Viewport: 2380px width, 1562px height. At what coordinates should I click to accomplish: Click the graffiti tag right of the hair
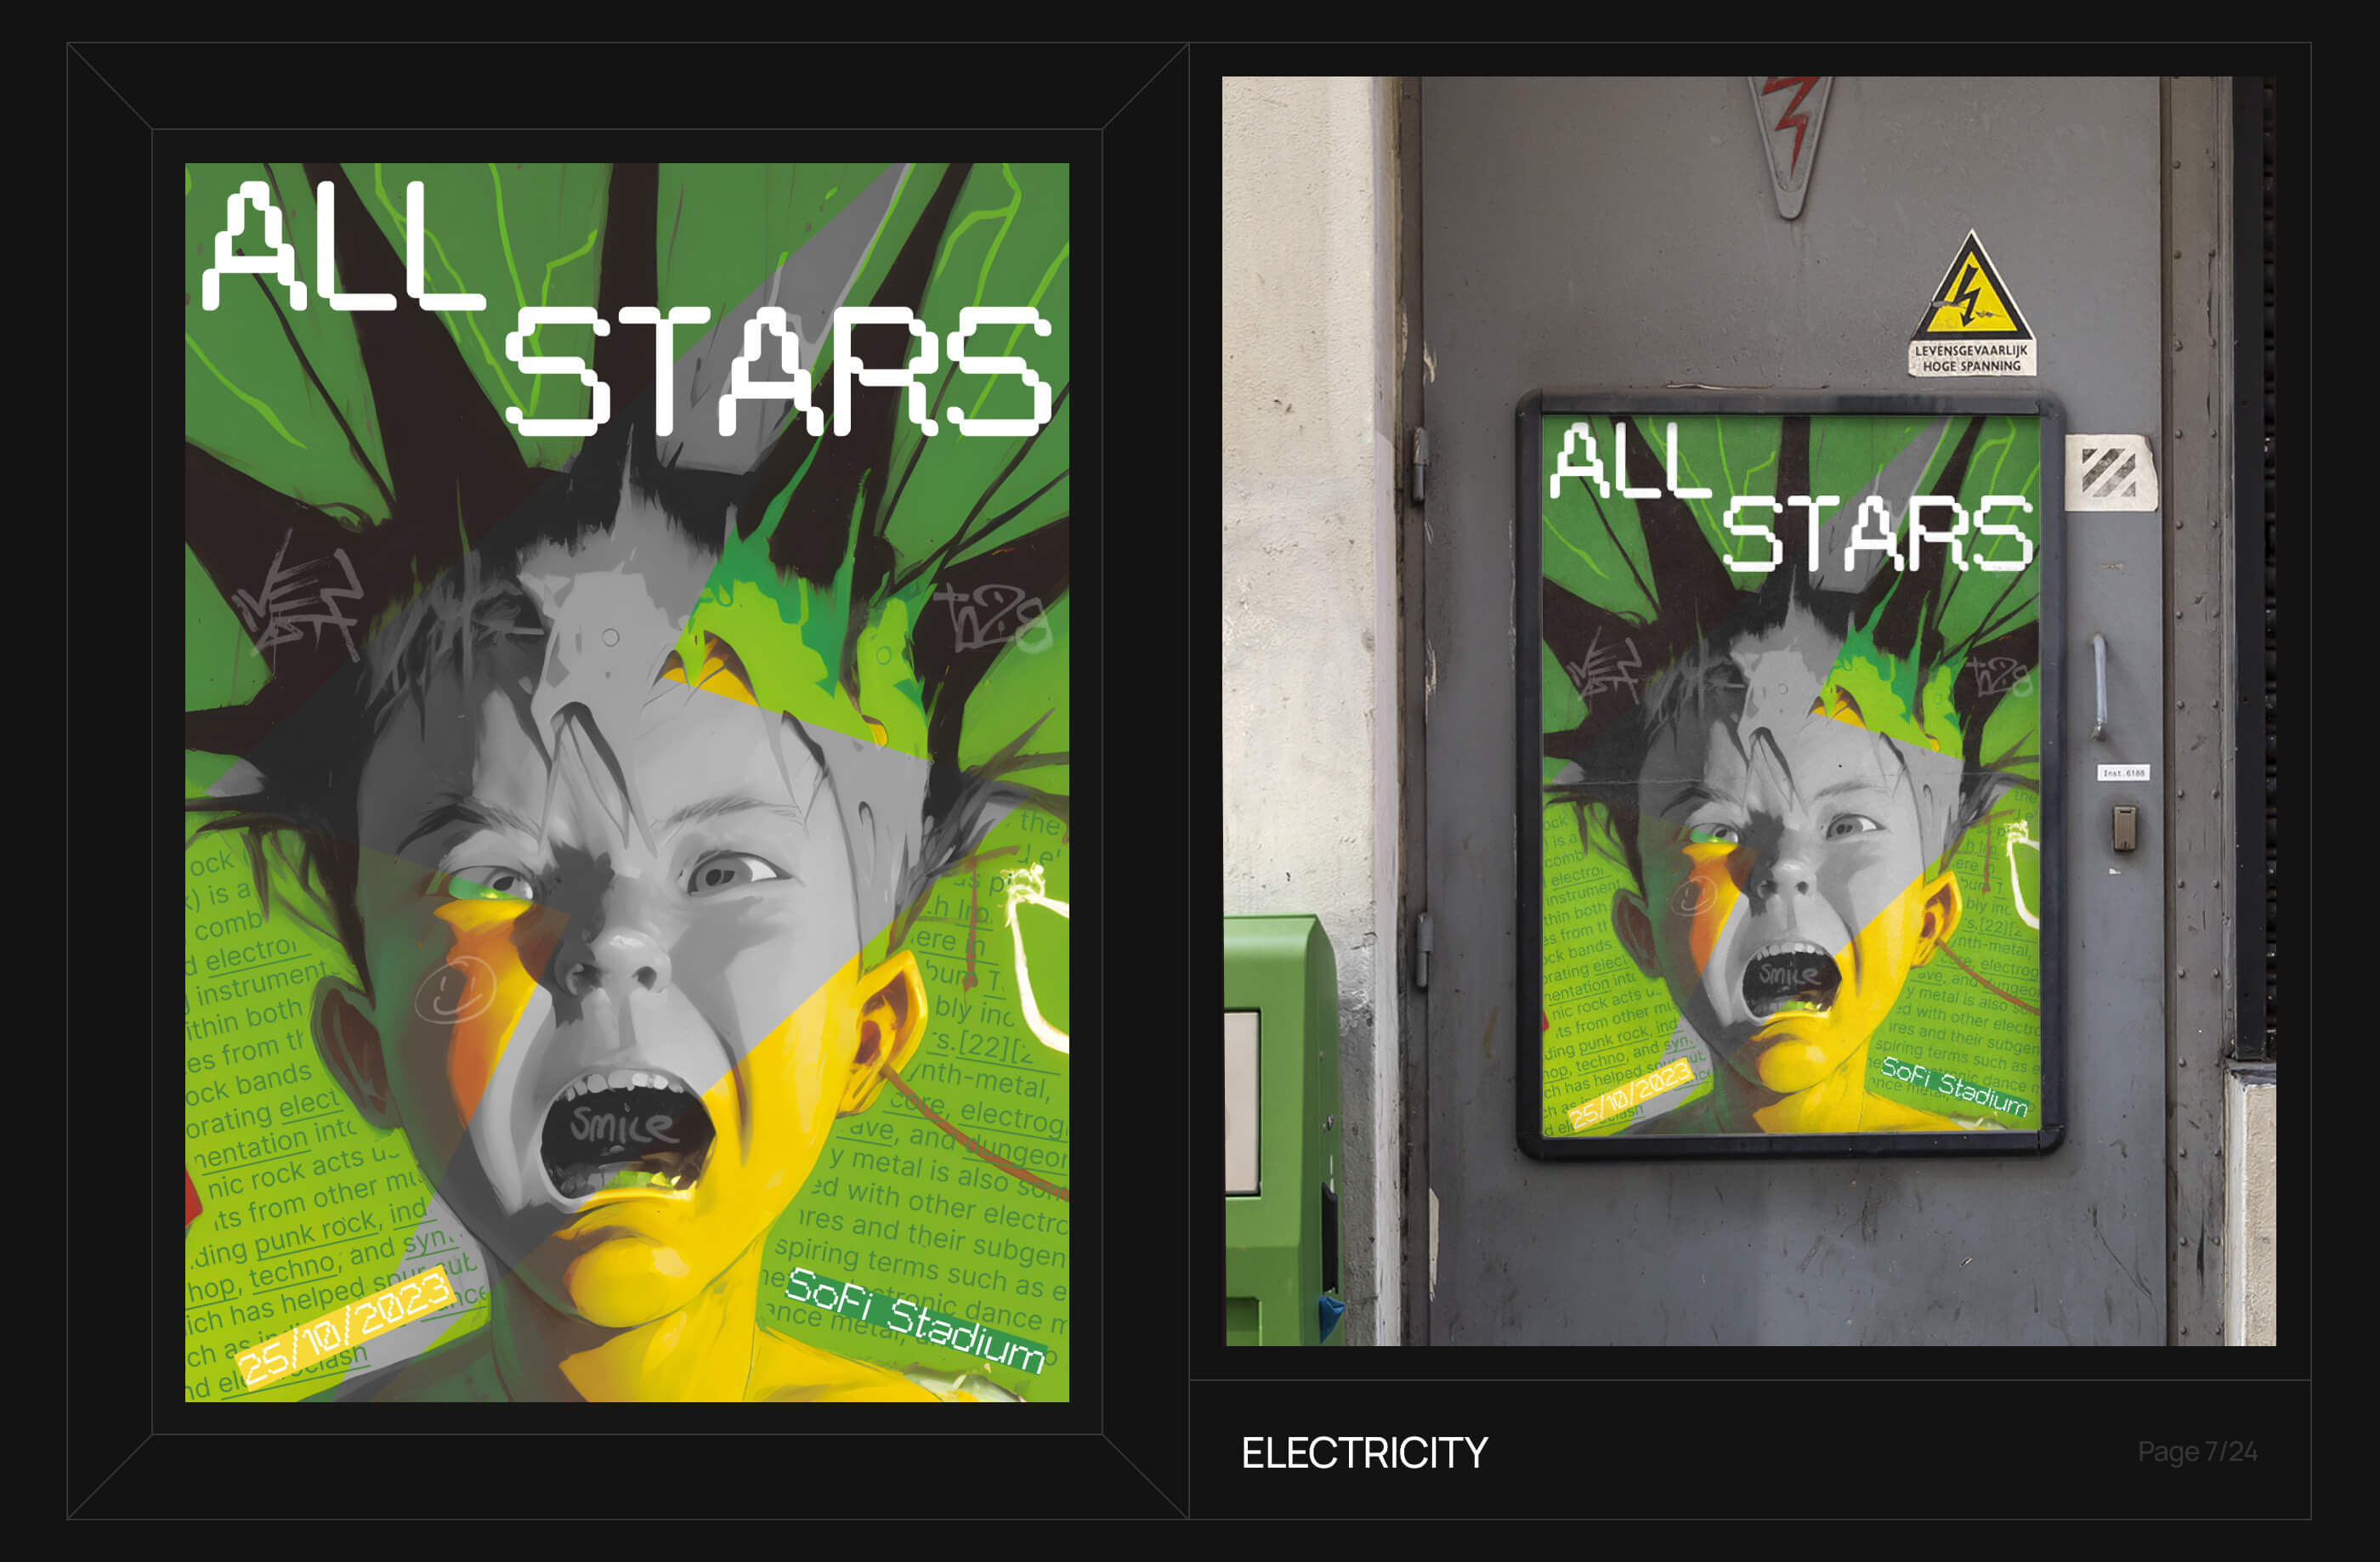[x=990, y=617]
